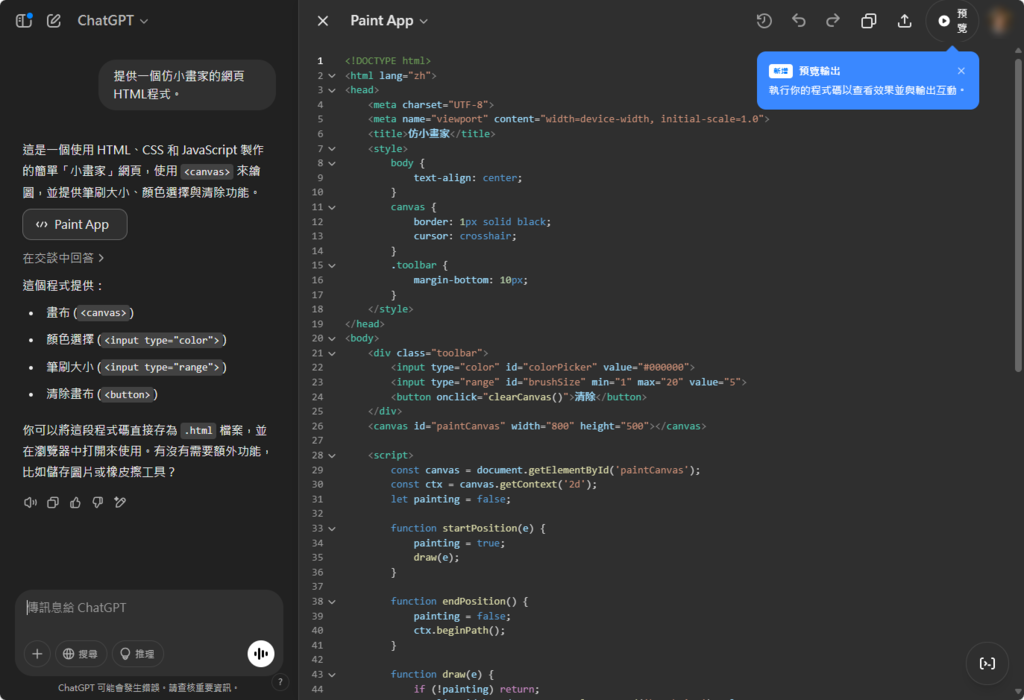Click the <!DOCTYPE html> code line
This screenshot has width=1024, height=700.
388,61
